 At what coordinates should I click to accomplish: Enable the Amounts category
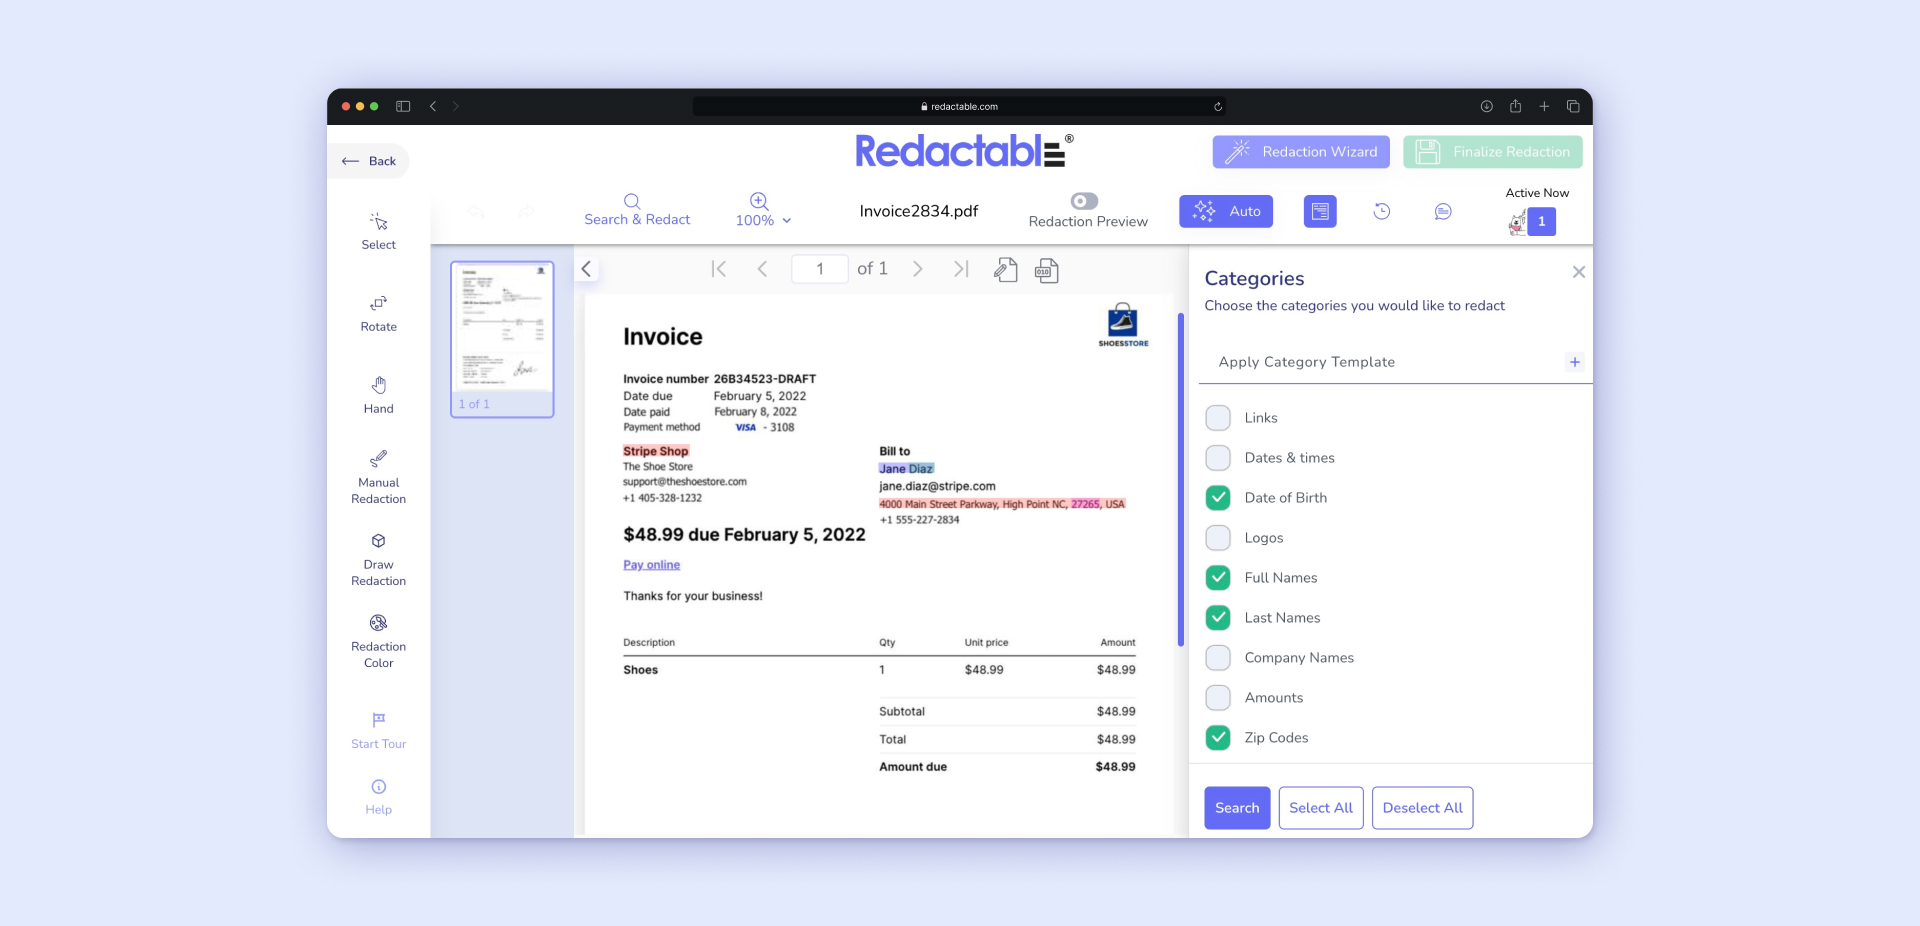[1218, 697]
